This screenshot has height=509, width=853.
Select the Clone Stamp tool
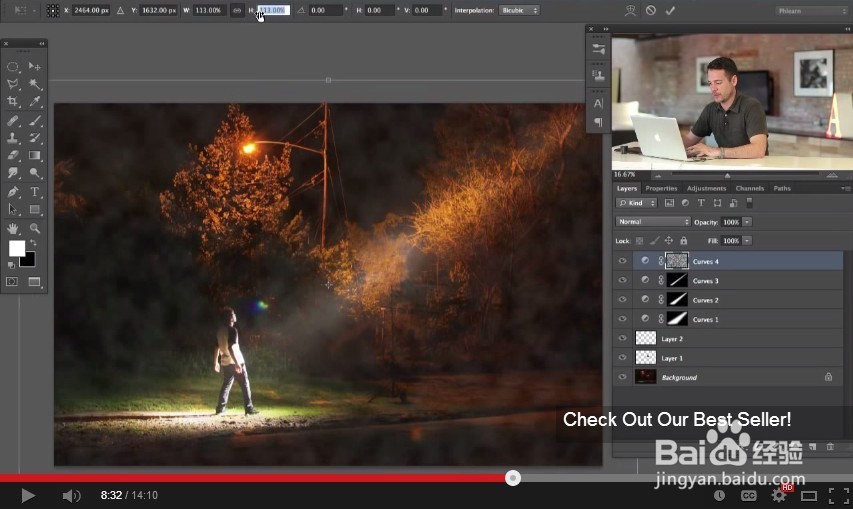tap(13, 138)
